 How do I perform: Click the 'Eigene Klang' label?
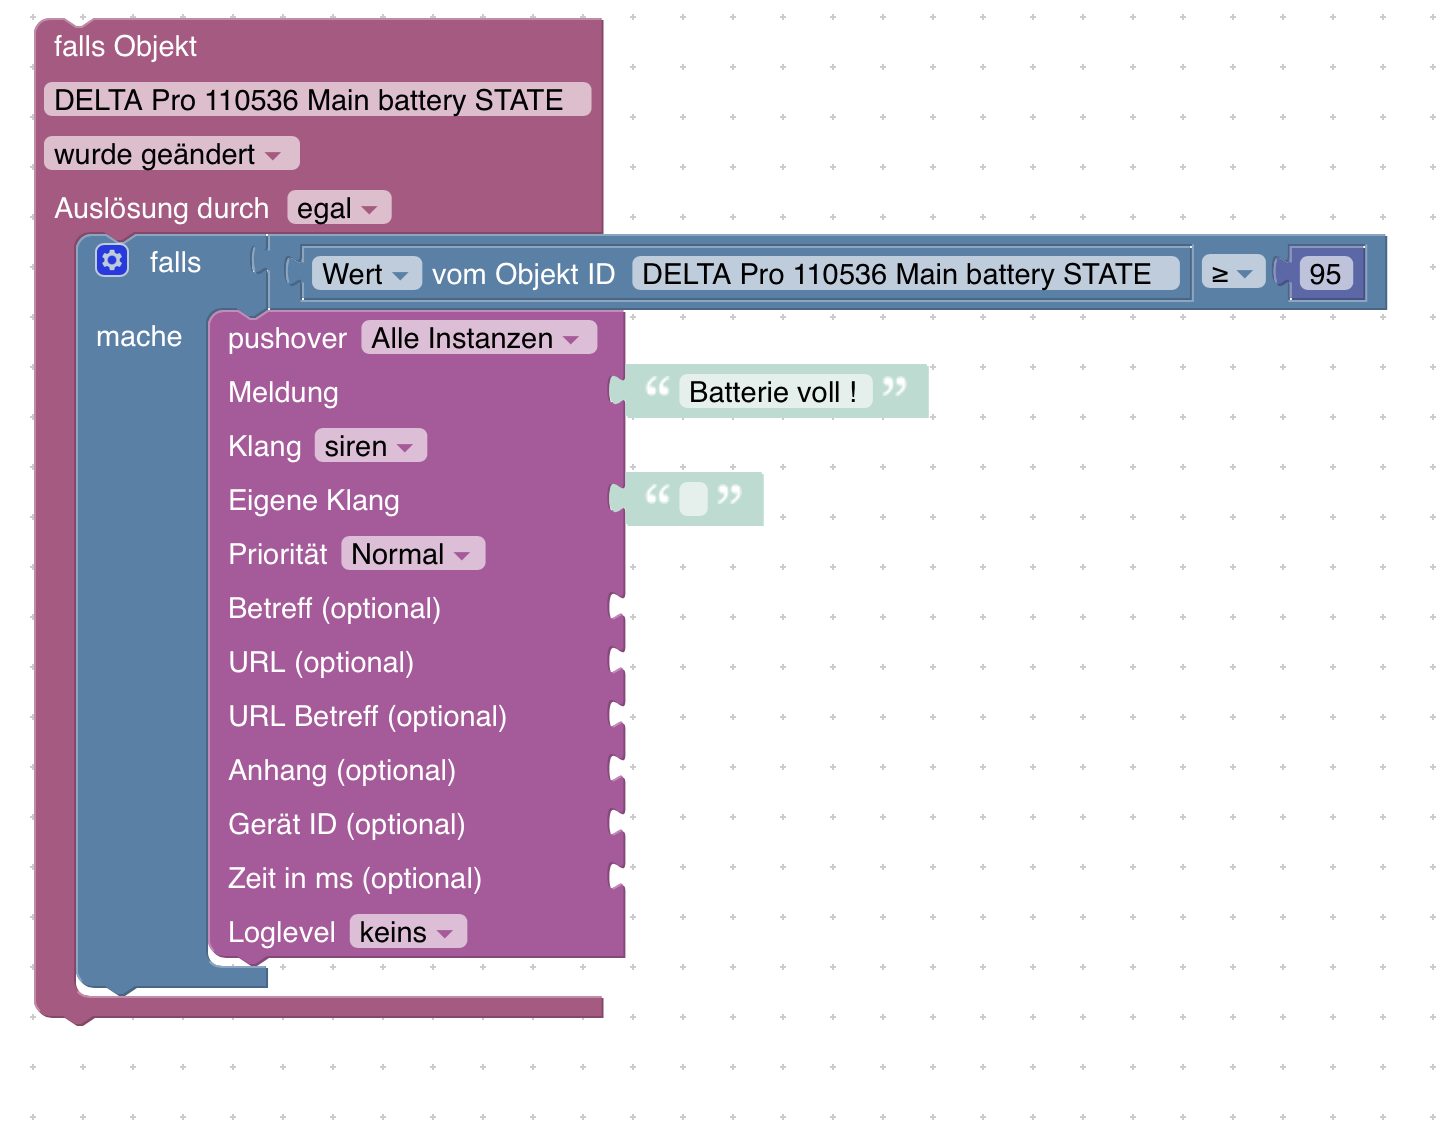click(x=314, y=500)
